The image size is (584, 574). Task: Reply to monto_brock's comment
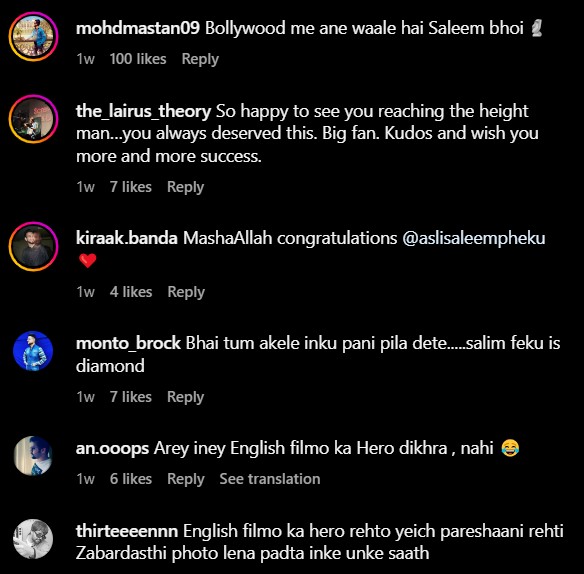[x=185, y=397]
